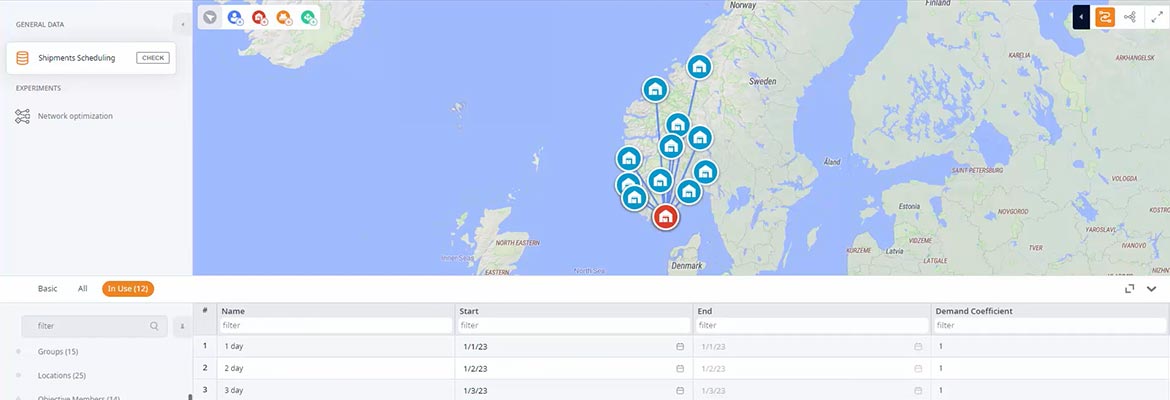1170x400 pixels.
Task: Click Demand Coefficient cell of '1 day' row
Action: [x=1050, y=346]
